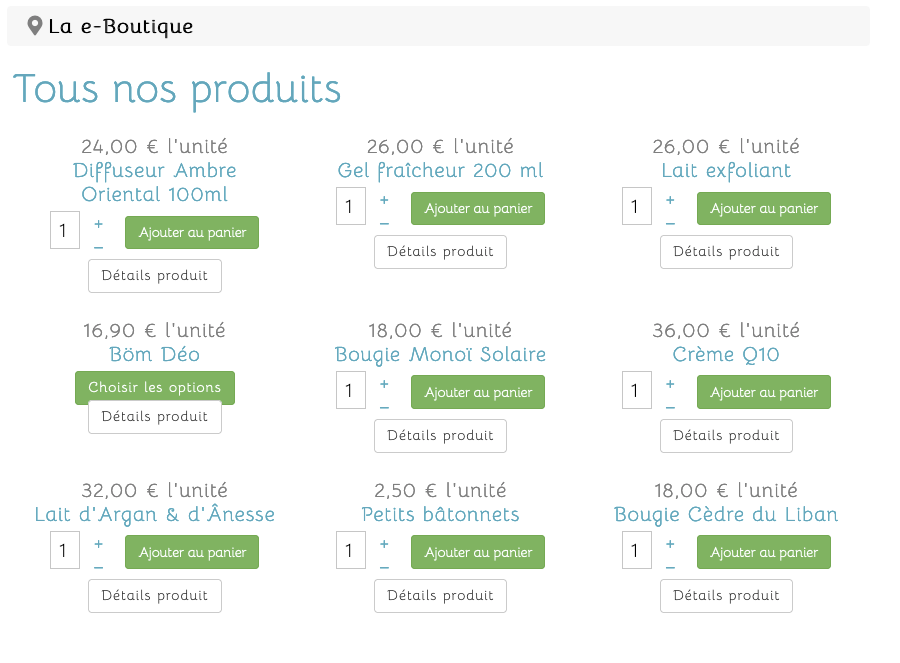Open the Bougie Monoï Solaire product page
Image resolution: width=900 pixels, height=663 pixels.
440,354
